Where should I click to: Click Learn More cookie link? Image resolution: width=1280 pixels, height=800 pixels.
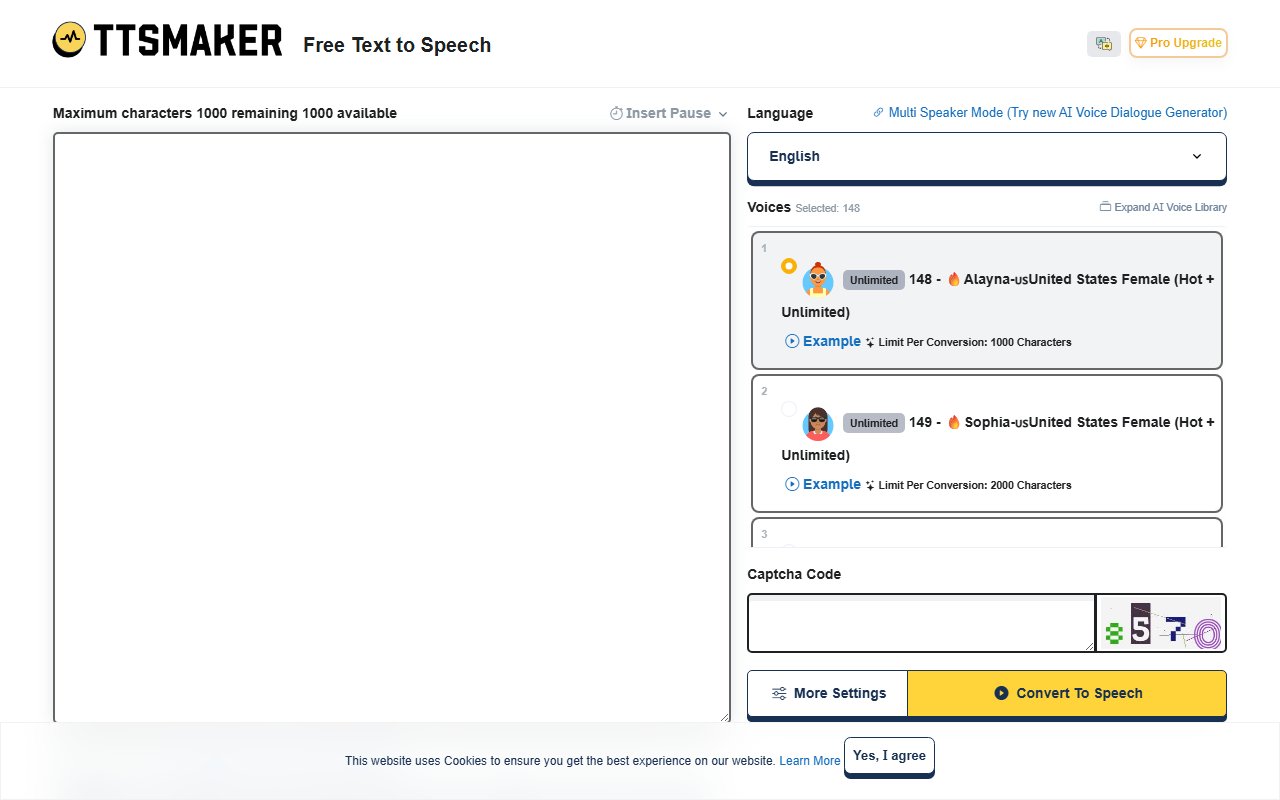pyautogui.click(x=810, y=761)
